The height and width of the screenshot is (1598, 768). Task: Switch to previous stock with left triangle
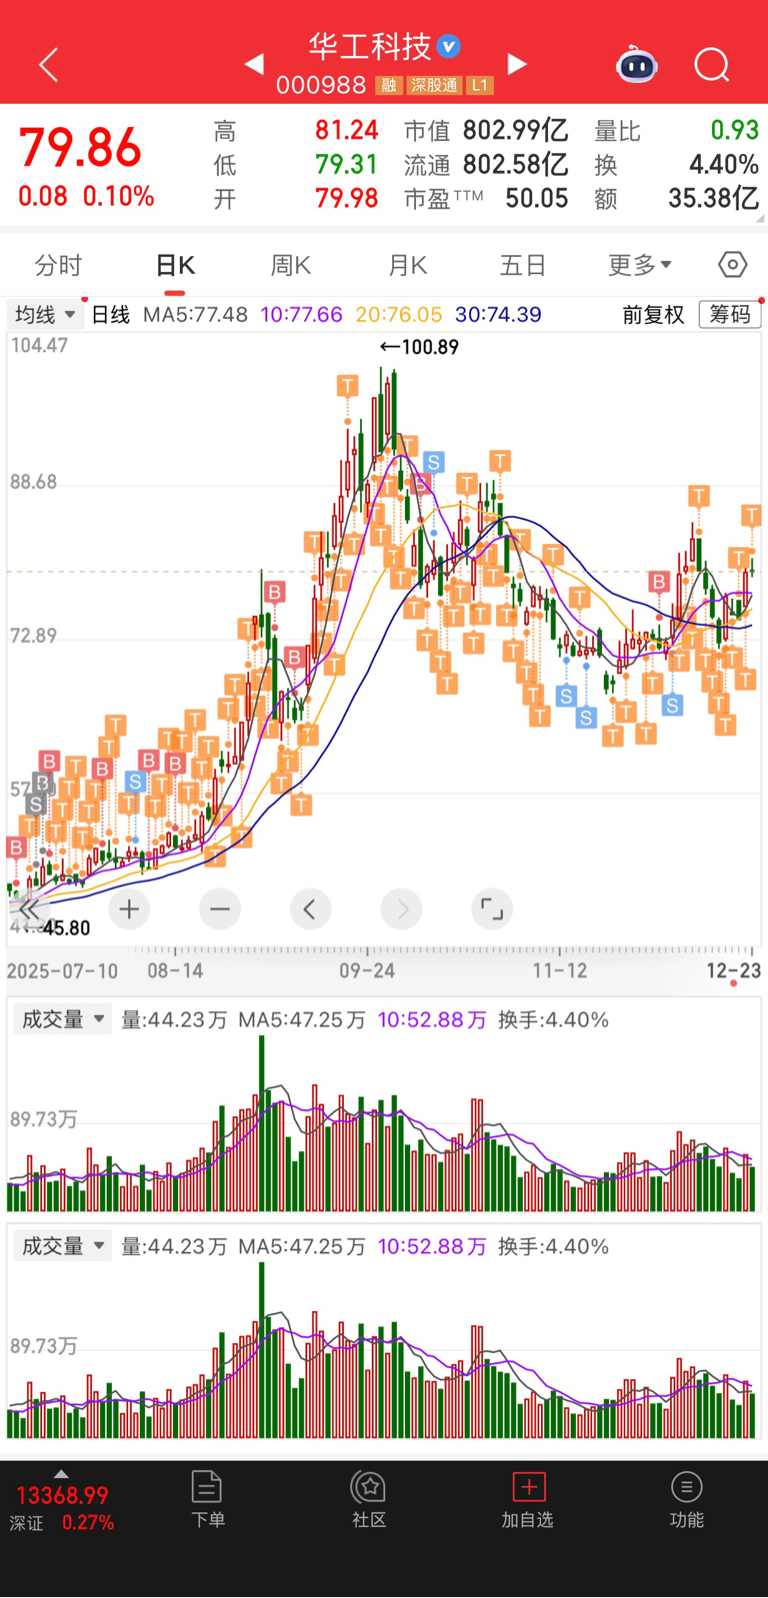click(254, 64)
